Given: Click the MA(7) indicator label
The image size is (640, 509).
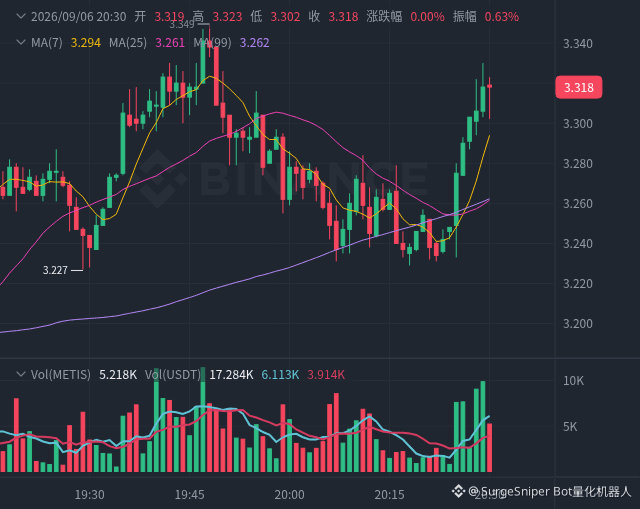Looking at the screenshot, I should pos(47,42).
